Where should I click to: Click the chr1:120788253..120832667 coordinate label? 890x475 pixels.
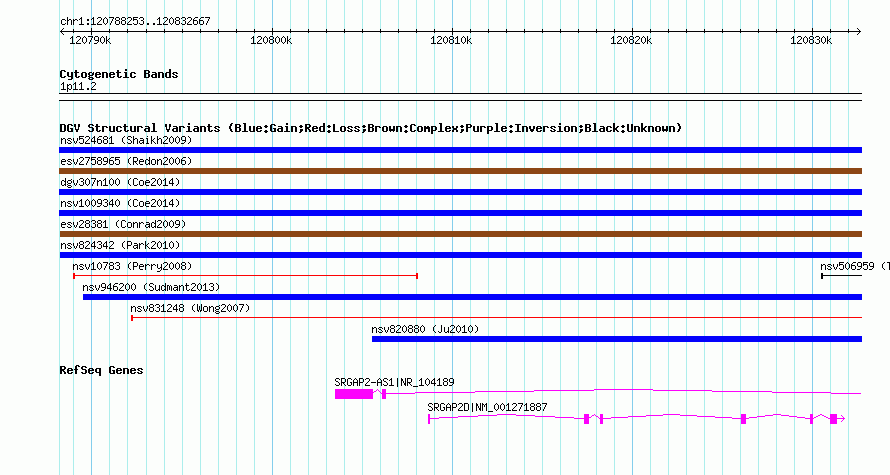click(x=135, y=22)
